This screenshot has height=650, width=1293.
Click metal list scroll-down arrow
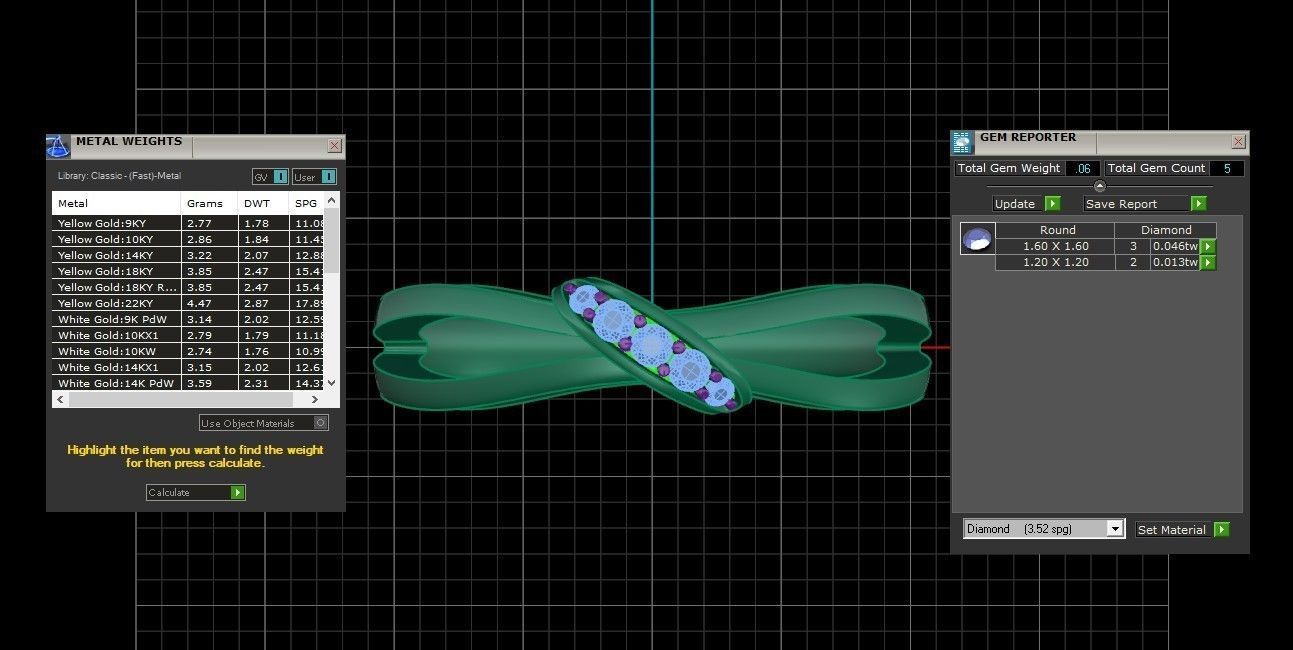(332, 382)
